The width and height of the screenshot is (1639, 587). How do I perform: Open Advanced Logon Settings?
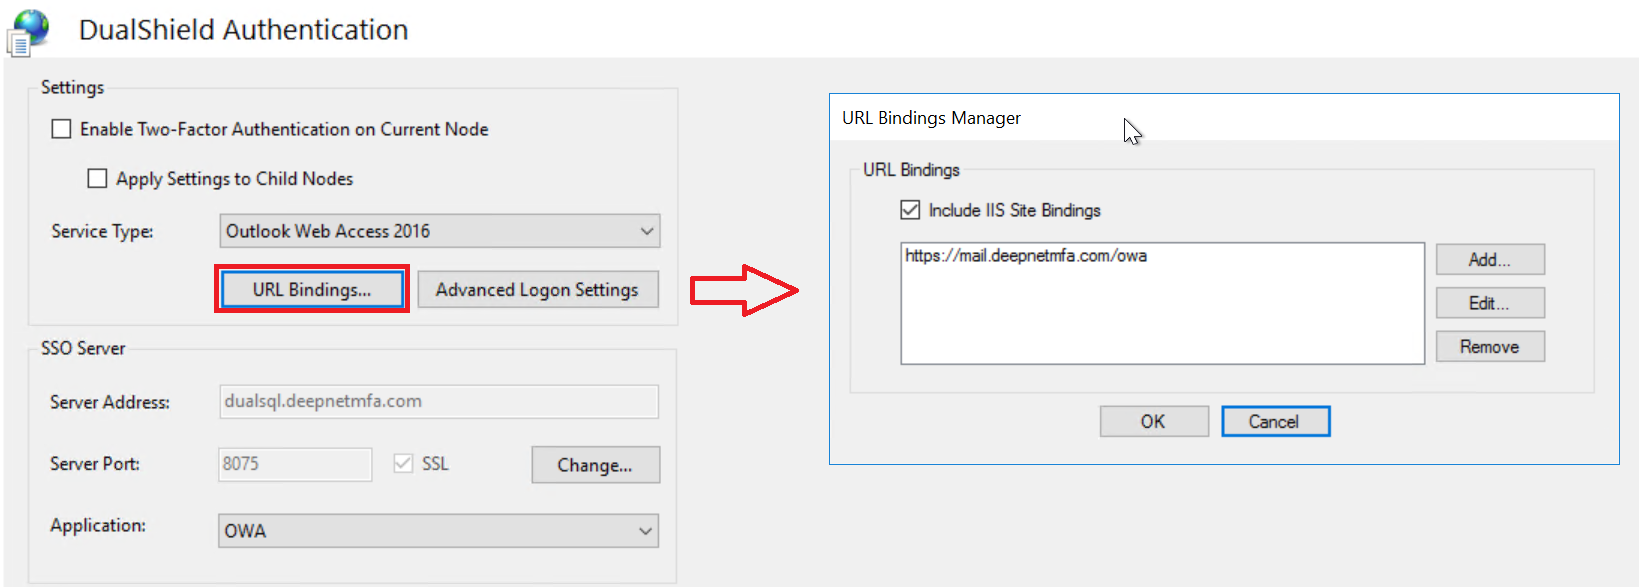(x=537, y=290)
